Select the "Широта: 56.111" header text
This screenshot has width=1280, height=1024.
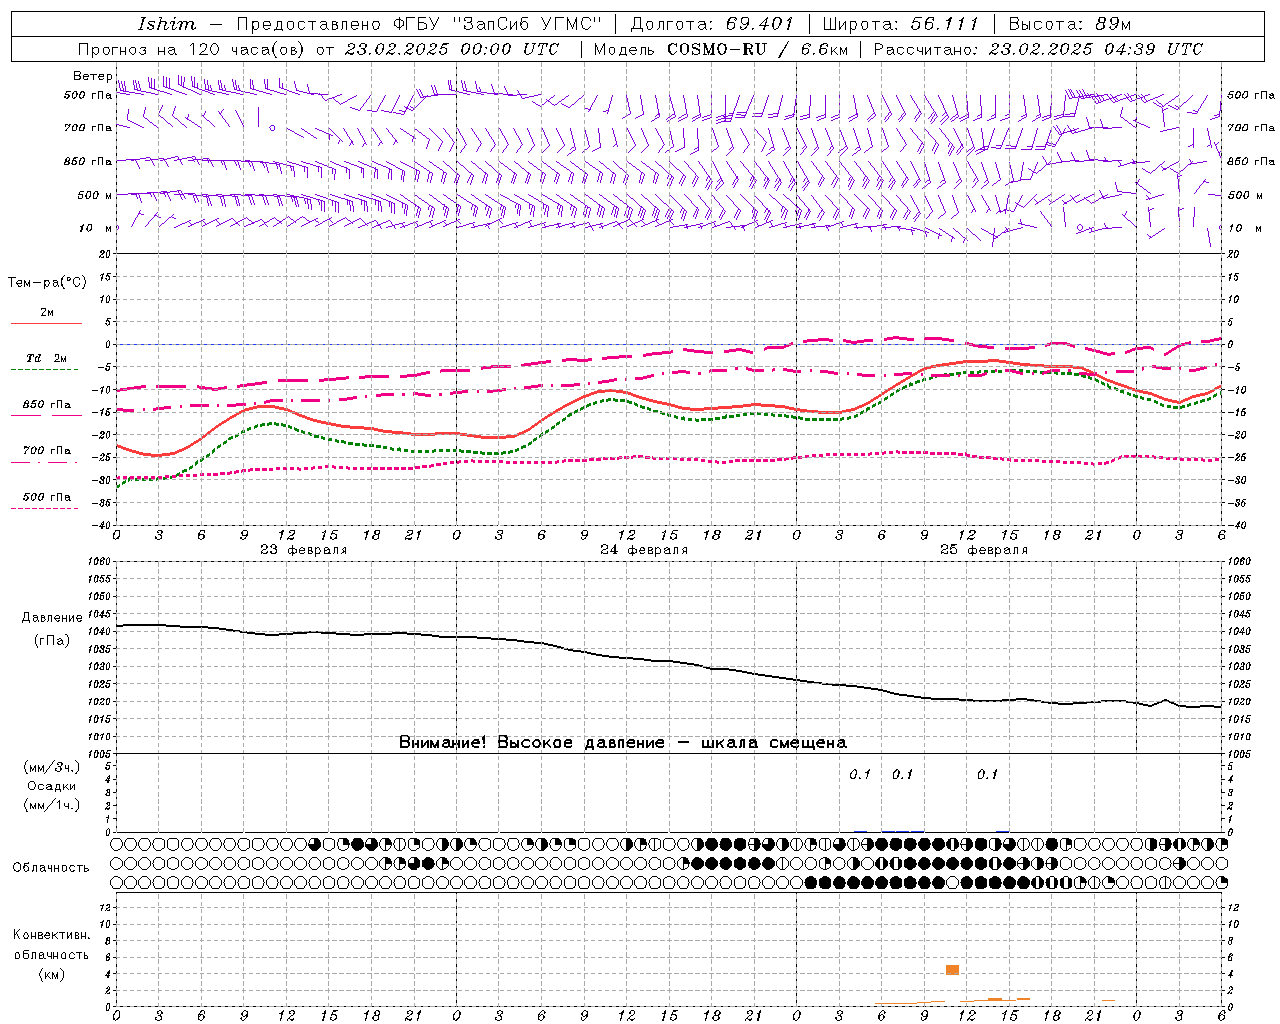[x=900, y=24]
